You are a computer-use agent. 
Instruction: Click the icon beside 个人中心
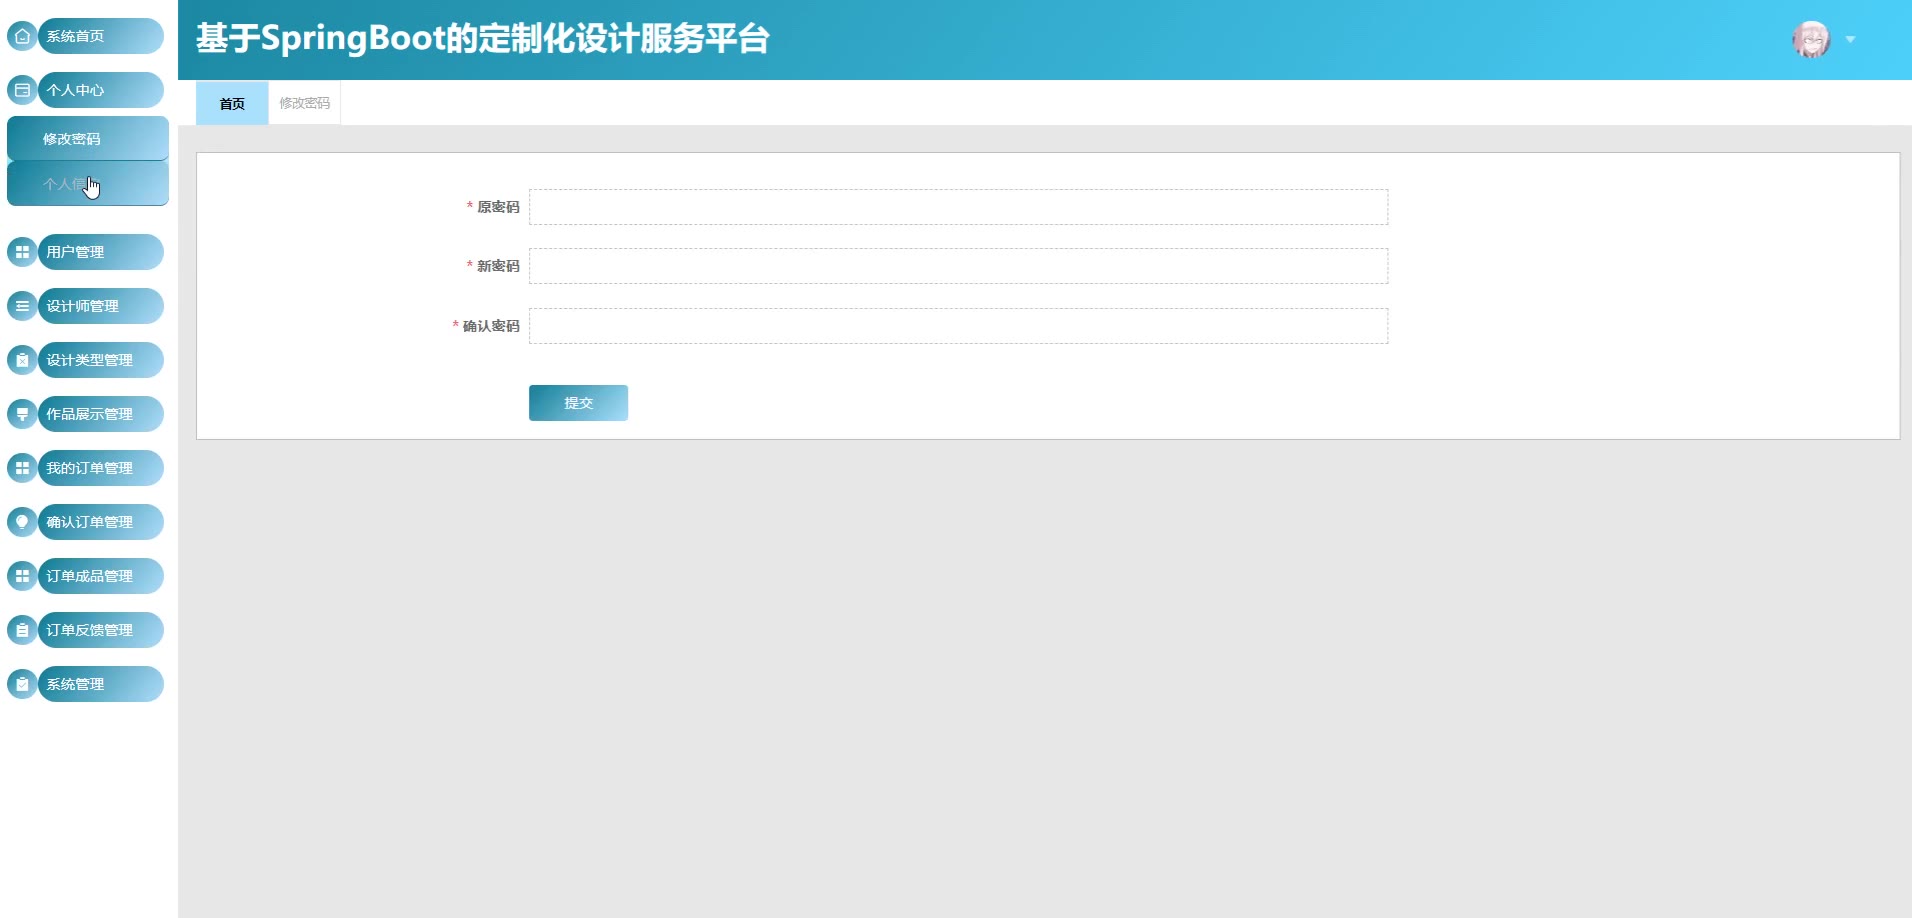coord(22,90)
